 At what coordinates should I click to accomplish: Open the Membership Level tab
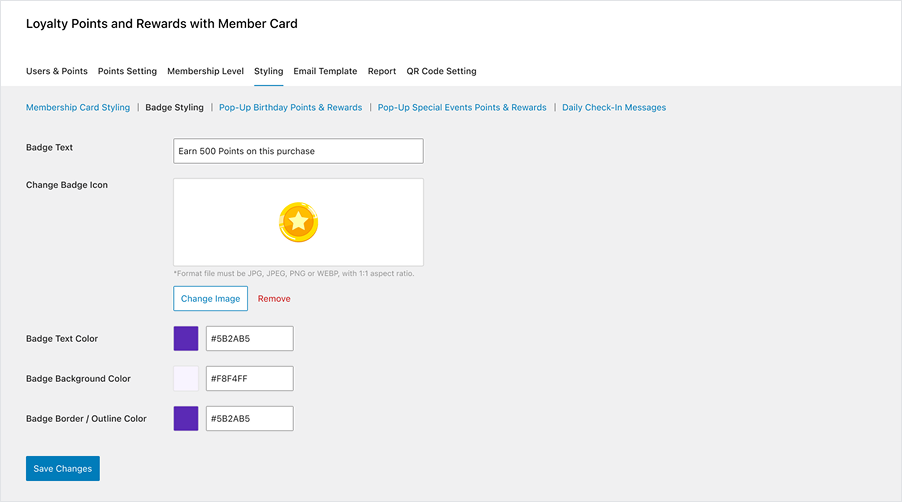point(205,72)
